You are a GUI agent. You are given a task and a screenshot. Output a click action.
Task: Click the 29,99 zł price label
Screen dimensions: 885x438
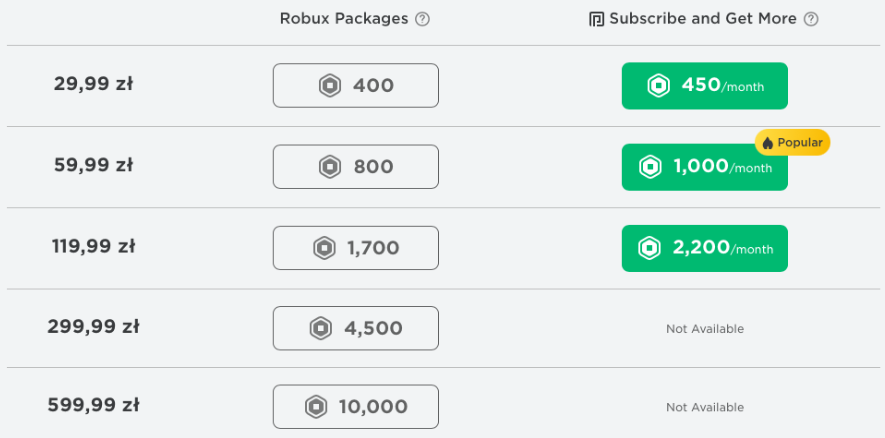(93, 85)
